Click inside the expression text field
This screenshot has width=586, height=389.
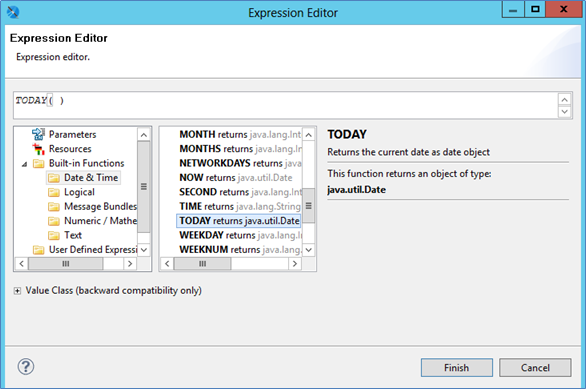coord(286,105)
